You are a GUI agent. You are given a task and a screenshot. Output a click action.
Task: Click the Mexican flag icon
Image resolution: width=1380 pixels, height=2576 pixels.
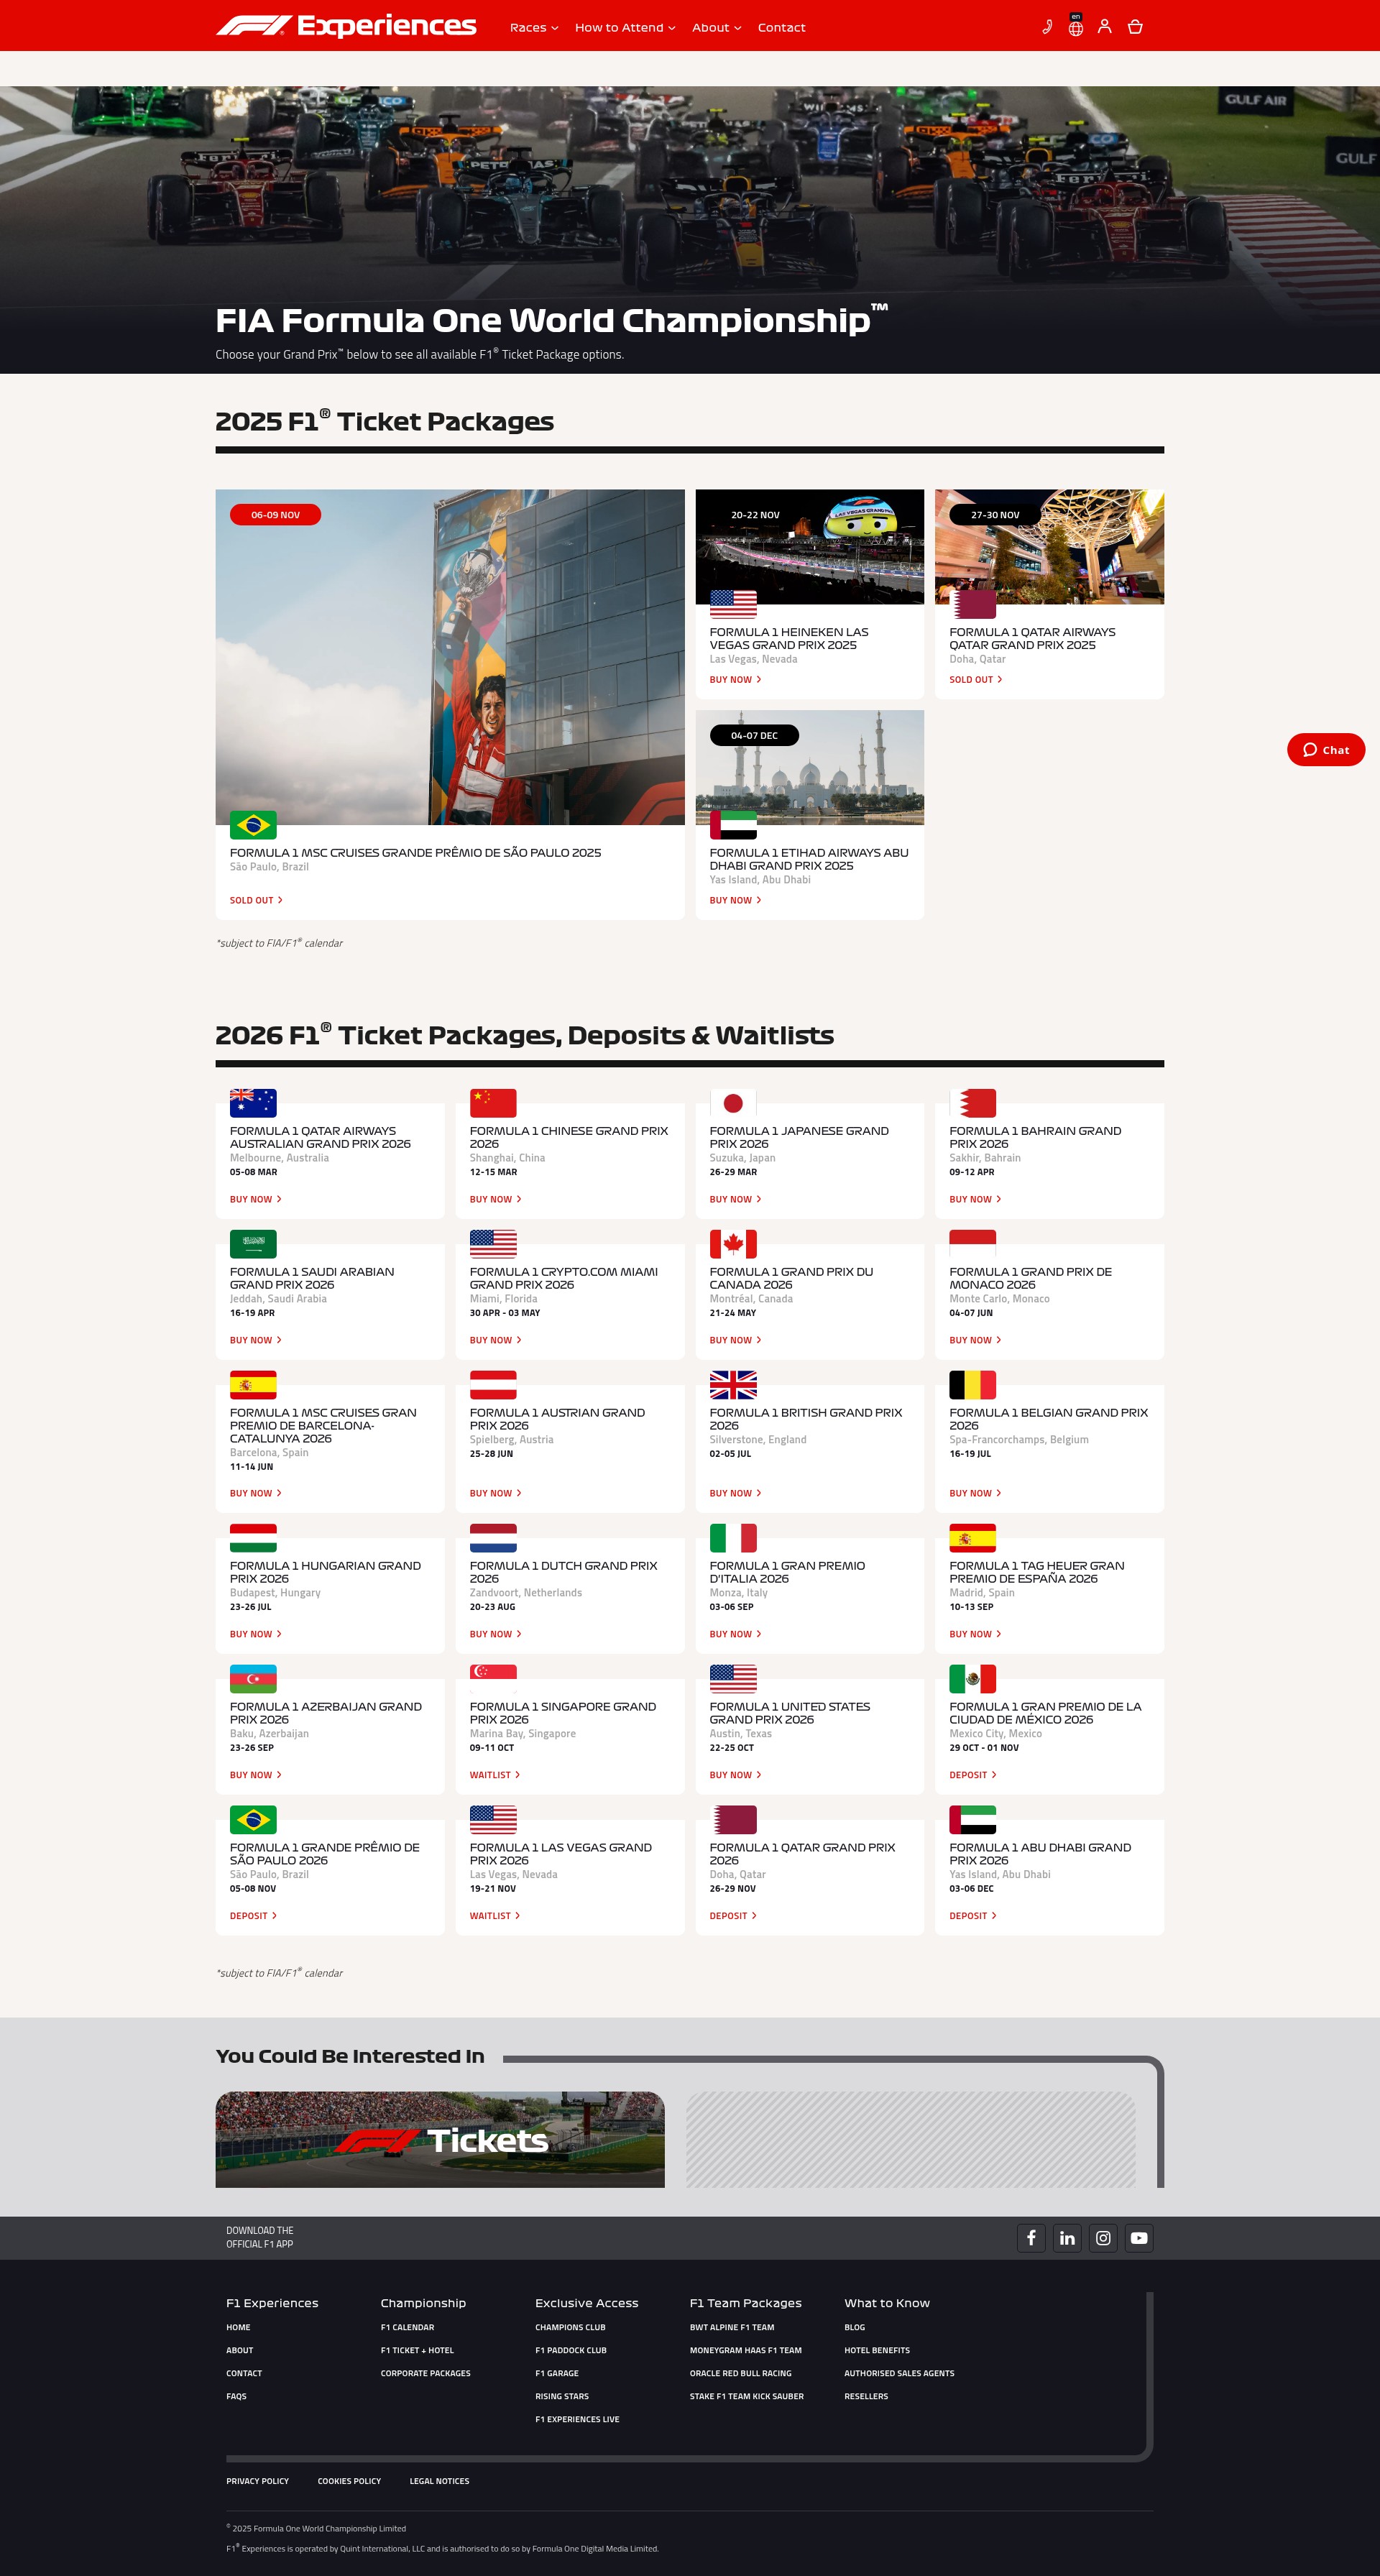pos(973,1679)
